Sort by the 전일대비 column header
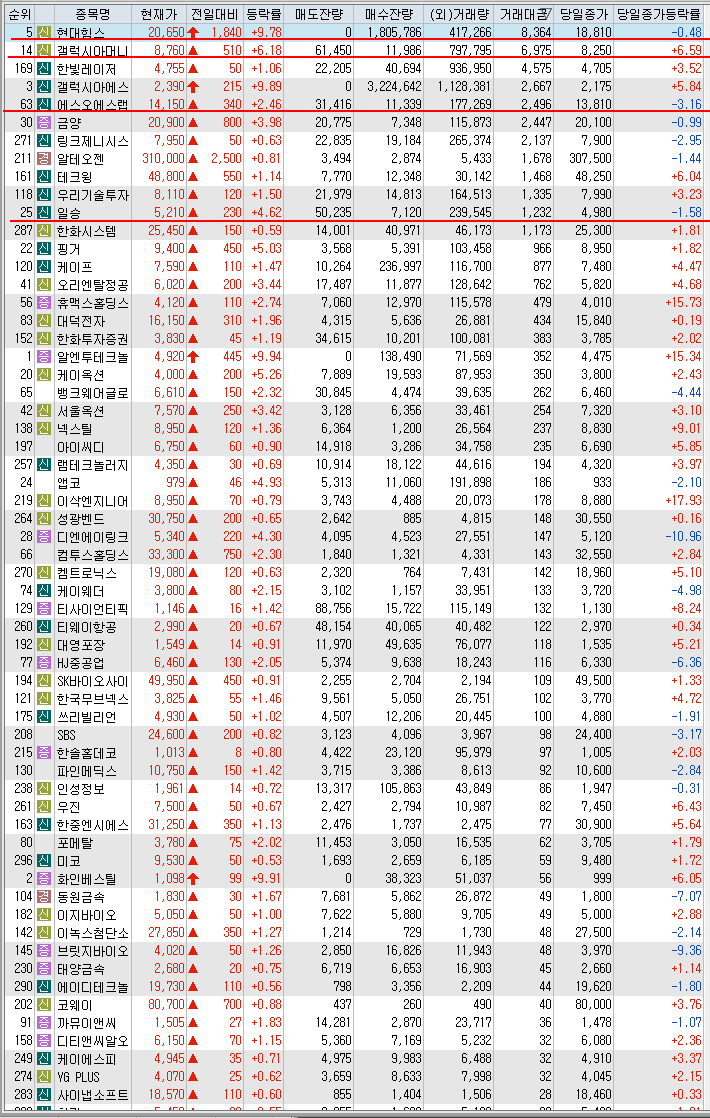710x1118 pixels. coord(214,14)
